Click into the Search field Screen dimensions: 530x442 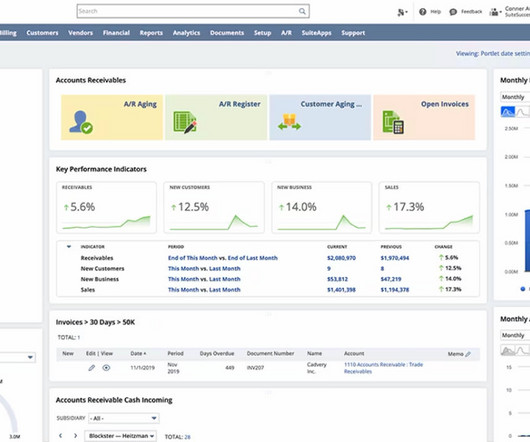click(188, 11)
